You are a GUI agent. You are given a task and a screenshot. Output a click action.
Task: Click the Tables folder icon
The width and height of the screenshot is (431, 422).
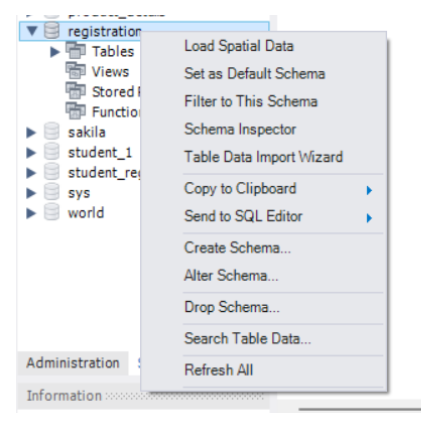pyautogui.click(x=76, y=51)
